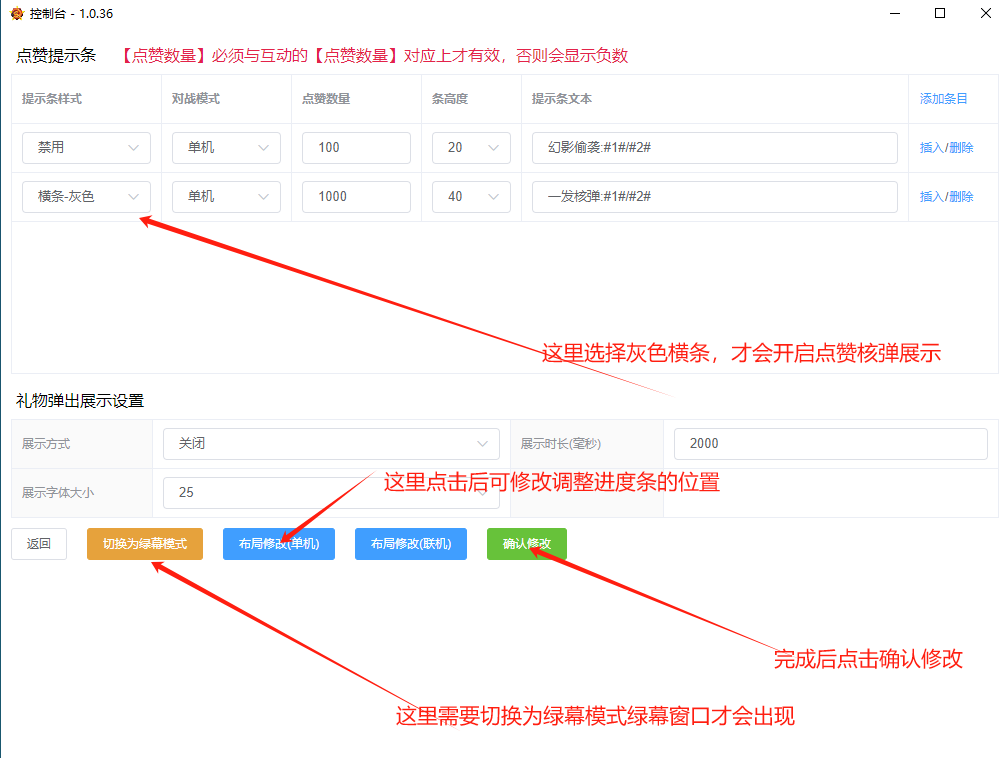This screenshot has width=1008, height=758.
Task: Click 切换为绿幕模式 to enable green screen mode
Action: (x=144, y=543)
